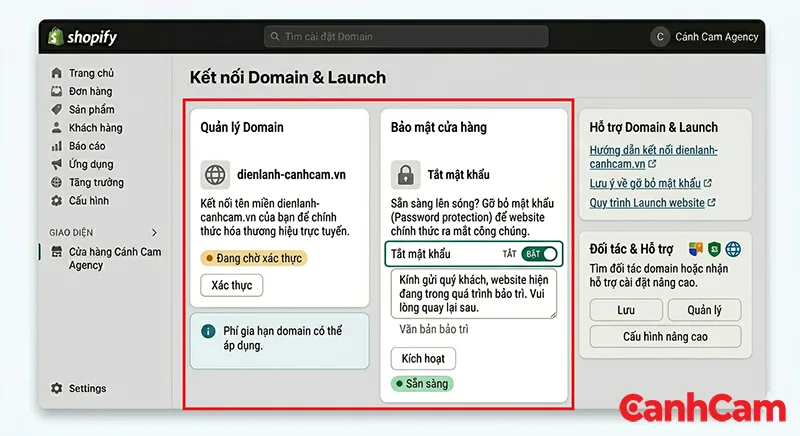Image resolution: width=800 pixels, height=436 pixels.
Task: Click the Khách hàng person icon
Action: (x=57, y=127)
